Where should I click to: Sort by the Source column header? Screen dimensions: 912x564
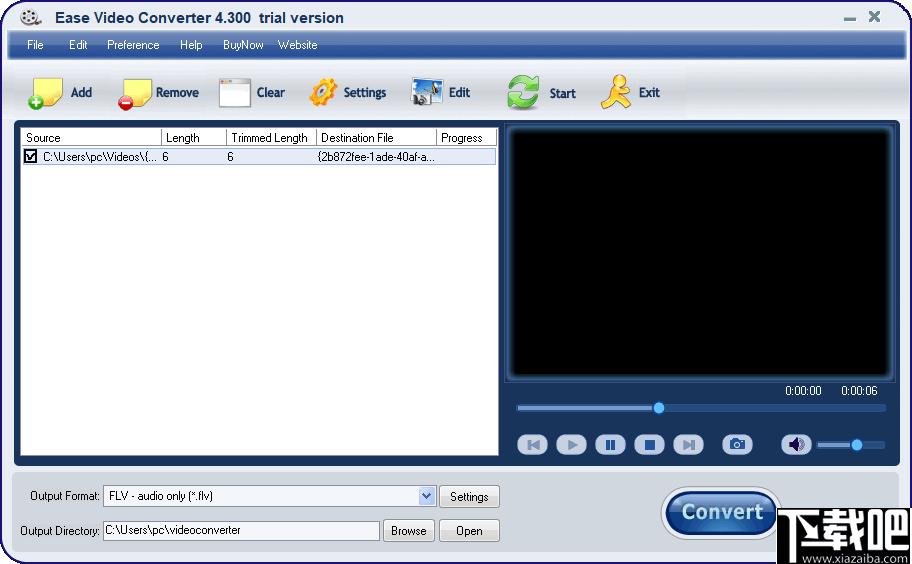coord(91,138)
